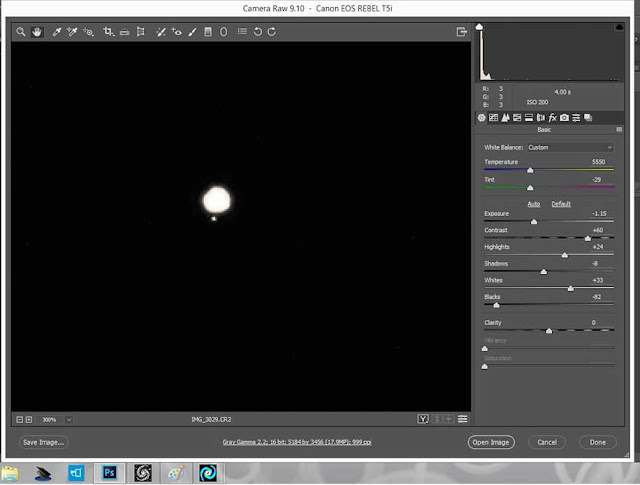The height and width of the screenshot is (485, 640).
Task: Select the Radial Filter tool
Action: click(x=223, y=31)
